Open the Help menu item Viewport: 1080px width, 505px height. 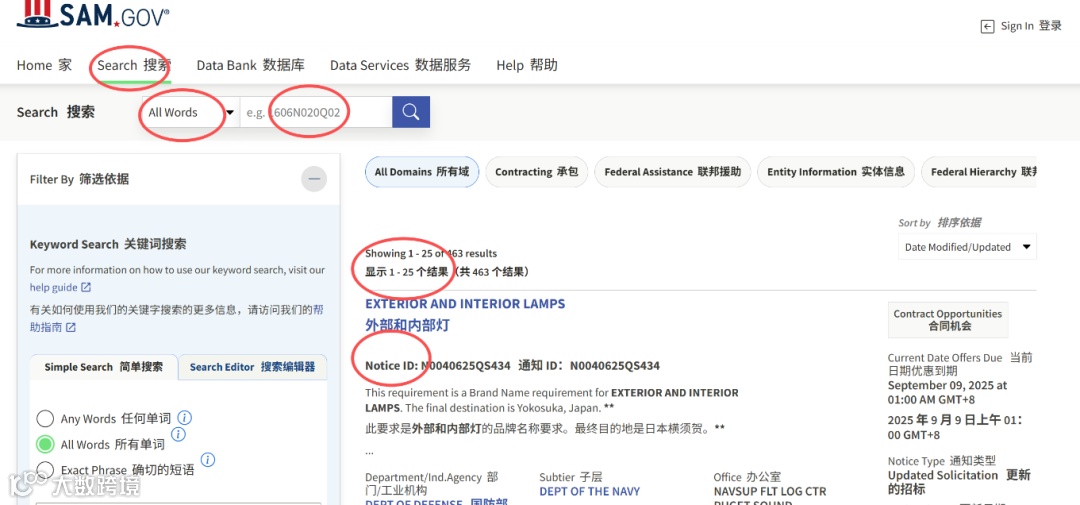click(527, 65)
